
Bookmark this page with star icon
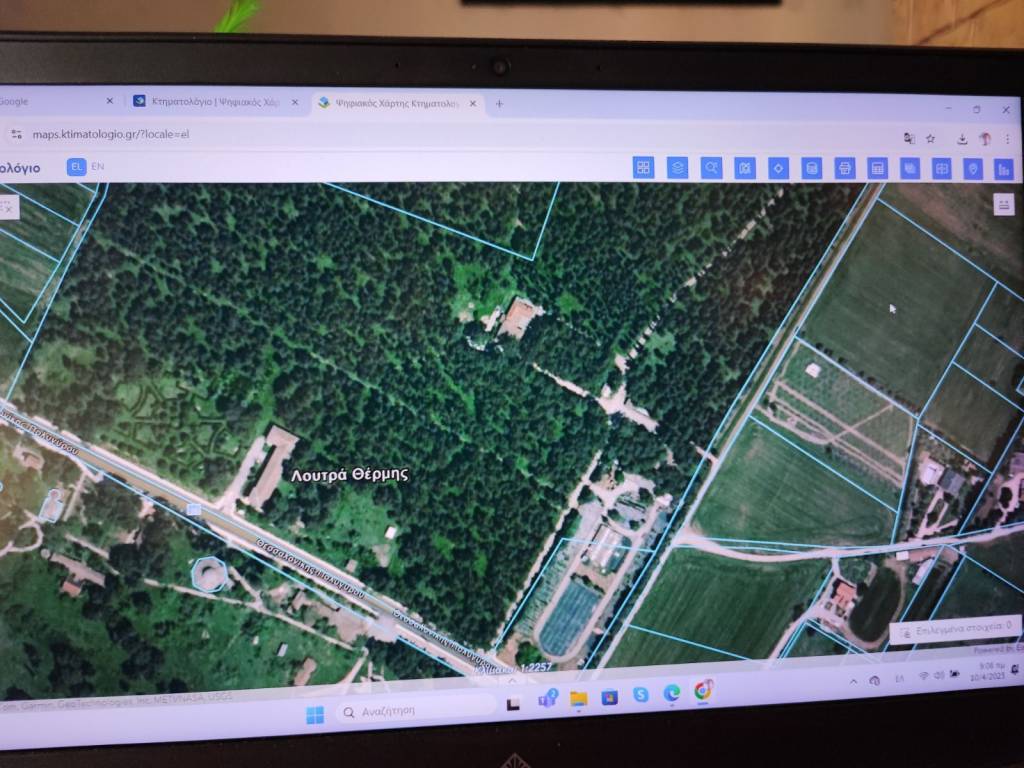point(930,139)
